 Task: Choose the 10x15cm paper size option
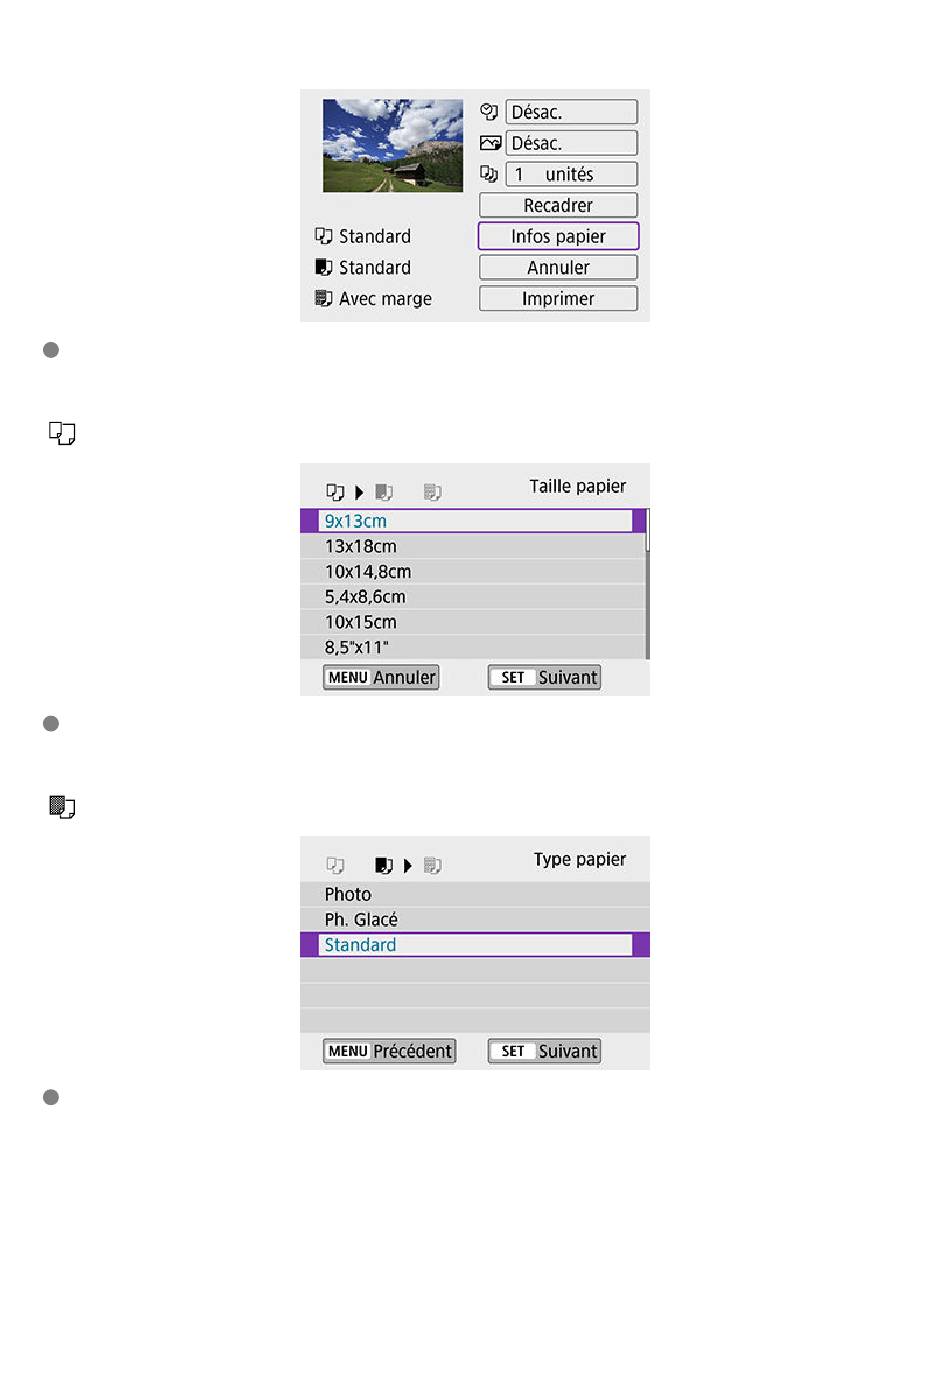click(473, 622)
